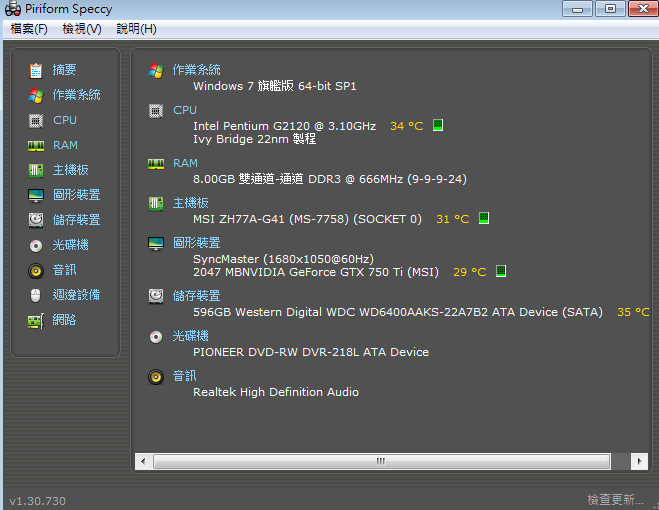The width and height of the screenshot is (659, 510).
Task: Open the 檢視(V) menu
Action: click(82, 29)
